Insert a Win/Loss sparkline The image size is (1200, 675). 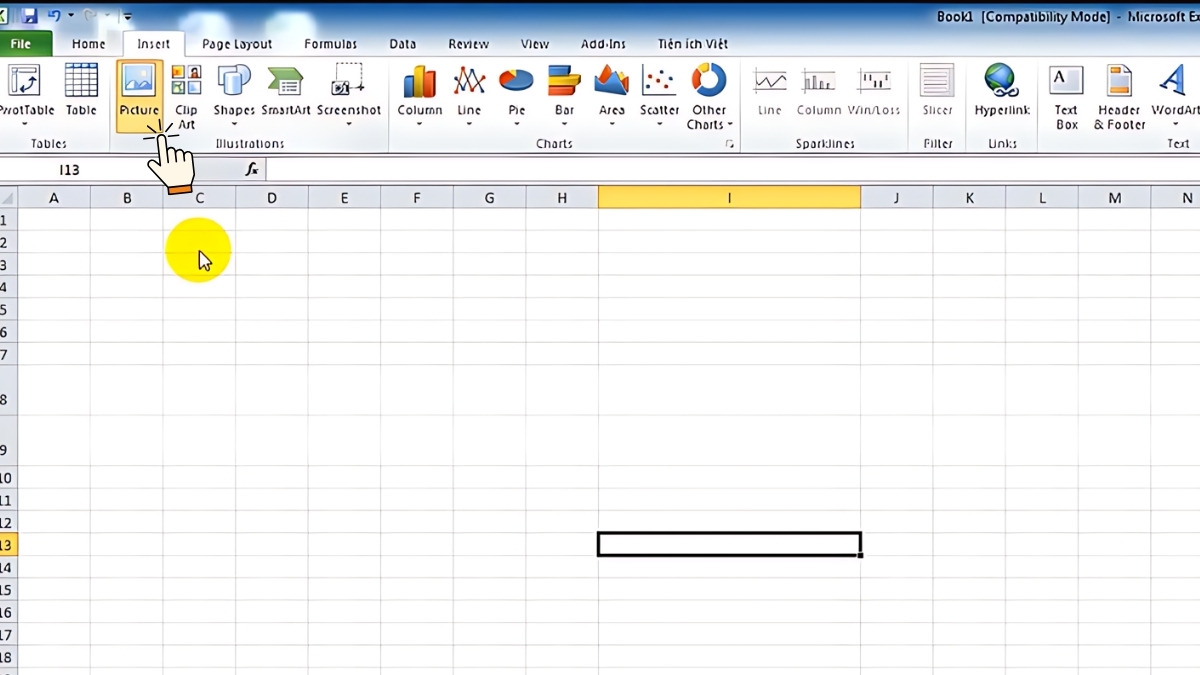[x=874, y=95]
